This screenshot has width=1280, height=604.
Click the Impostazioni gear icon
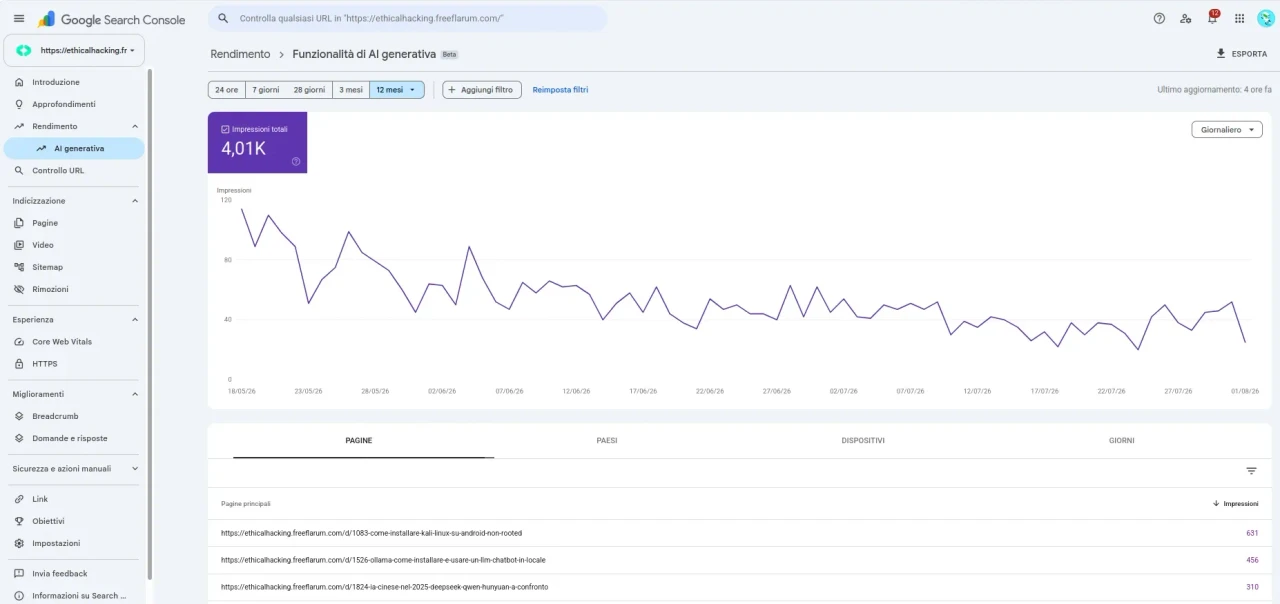pyautogui.click(x=19, y=543)
